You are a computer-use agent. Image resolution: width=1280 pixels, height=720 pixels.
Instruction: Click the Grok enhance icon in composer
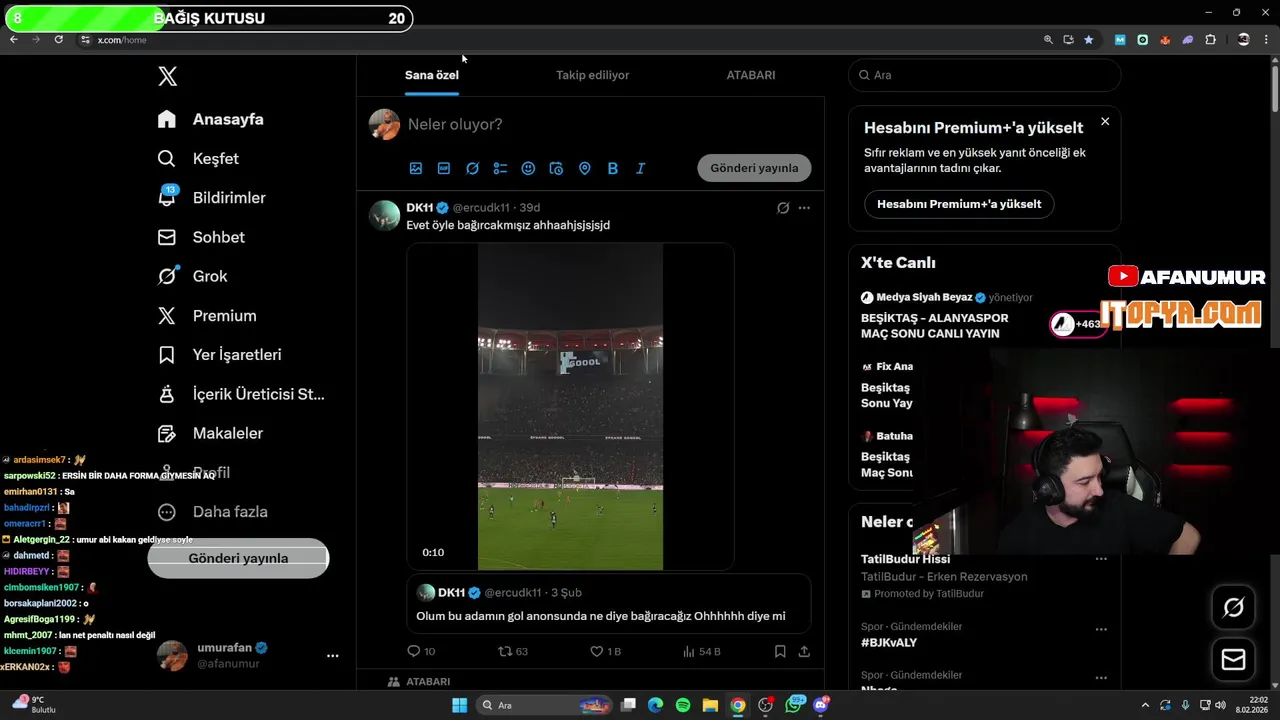[x=472, y=168]
